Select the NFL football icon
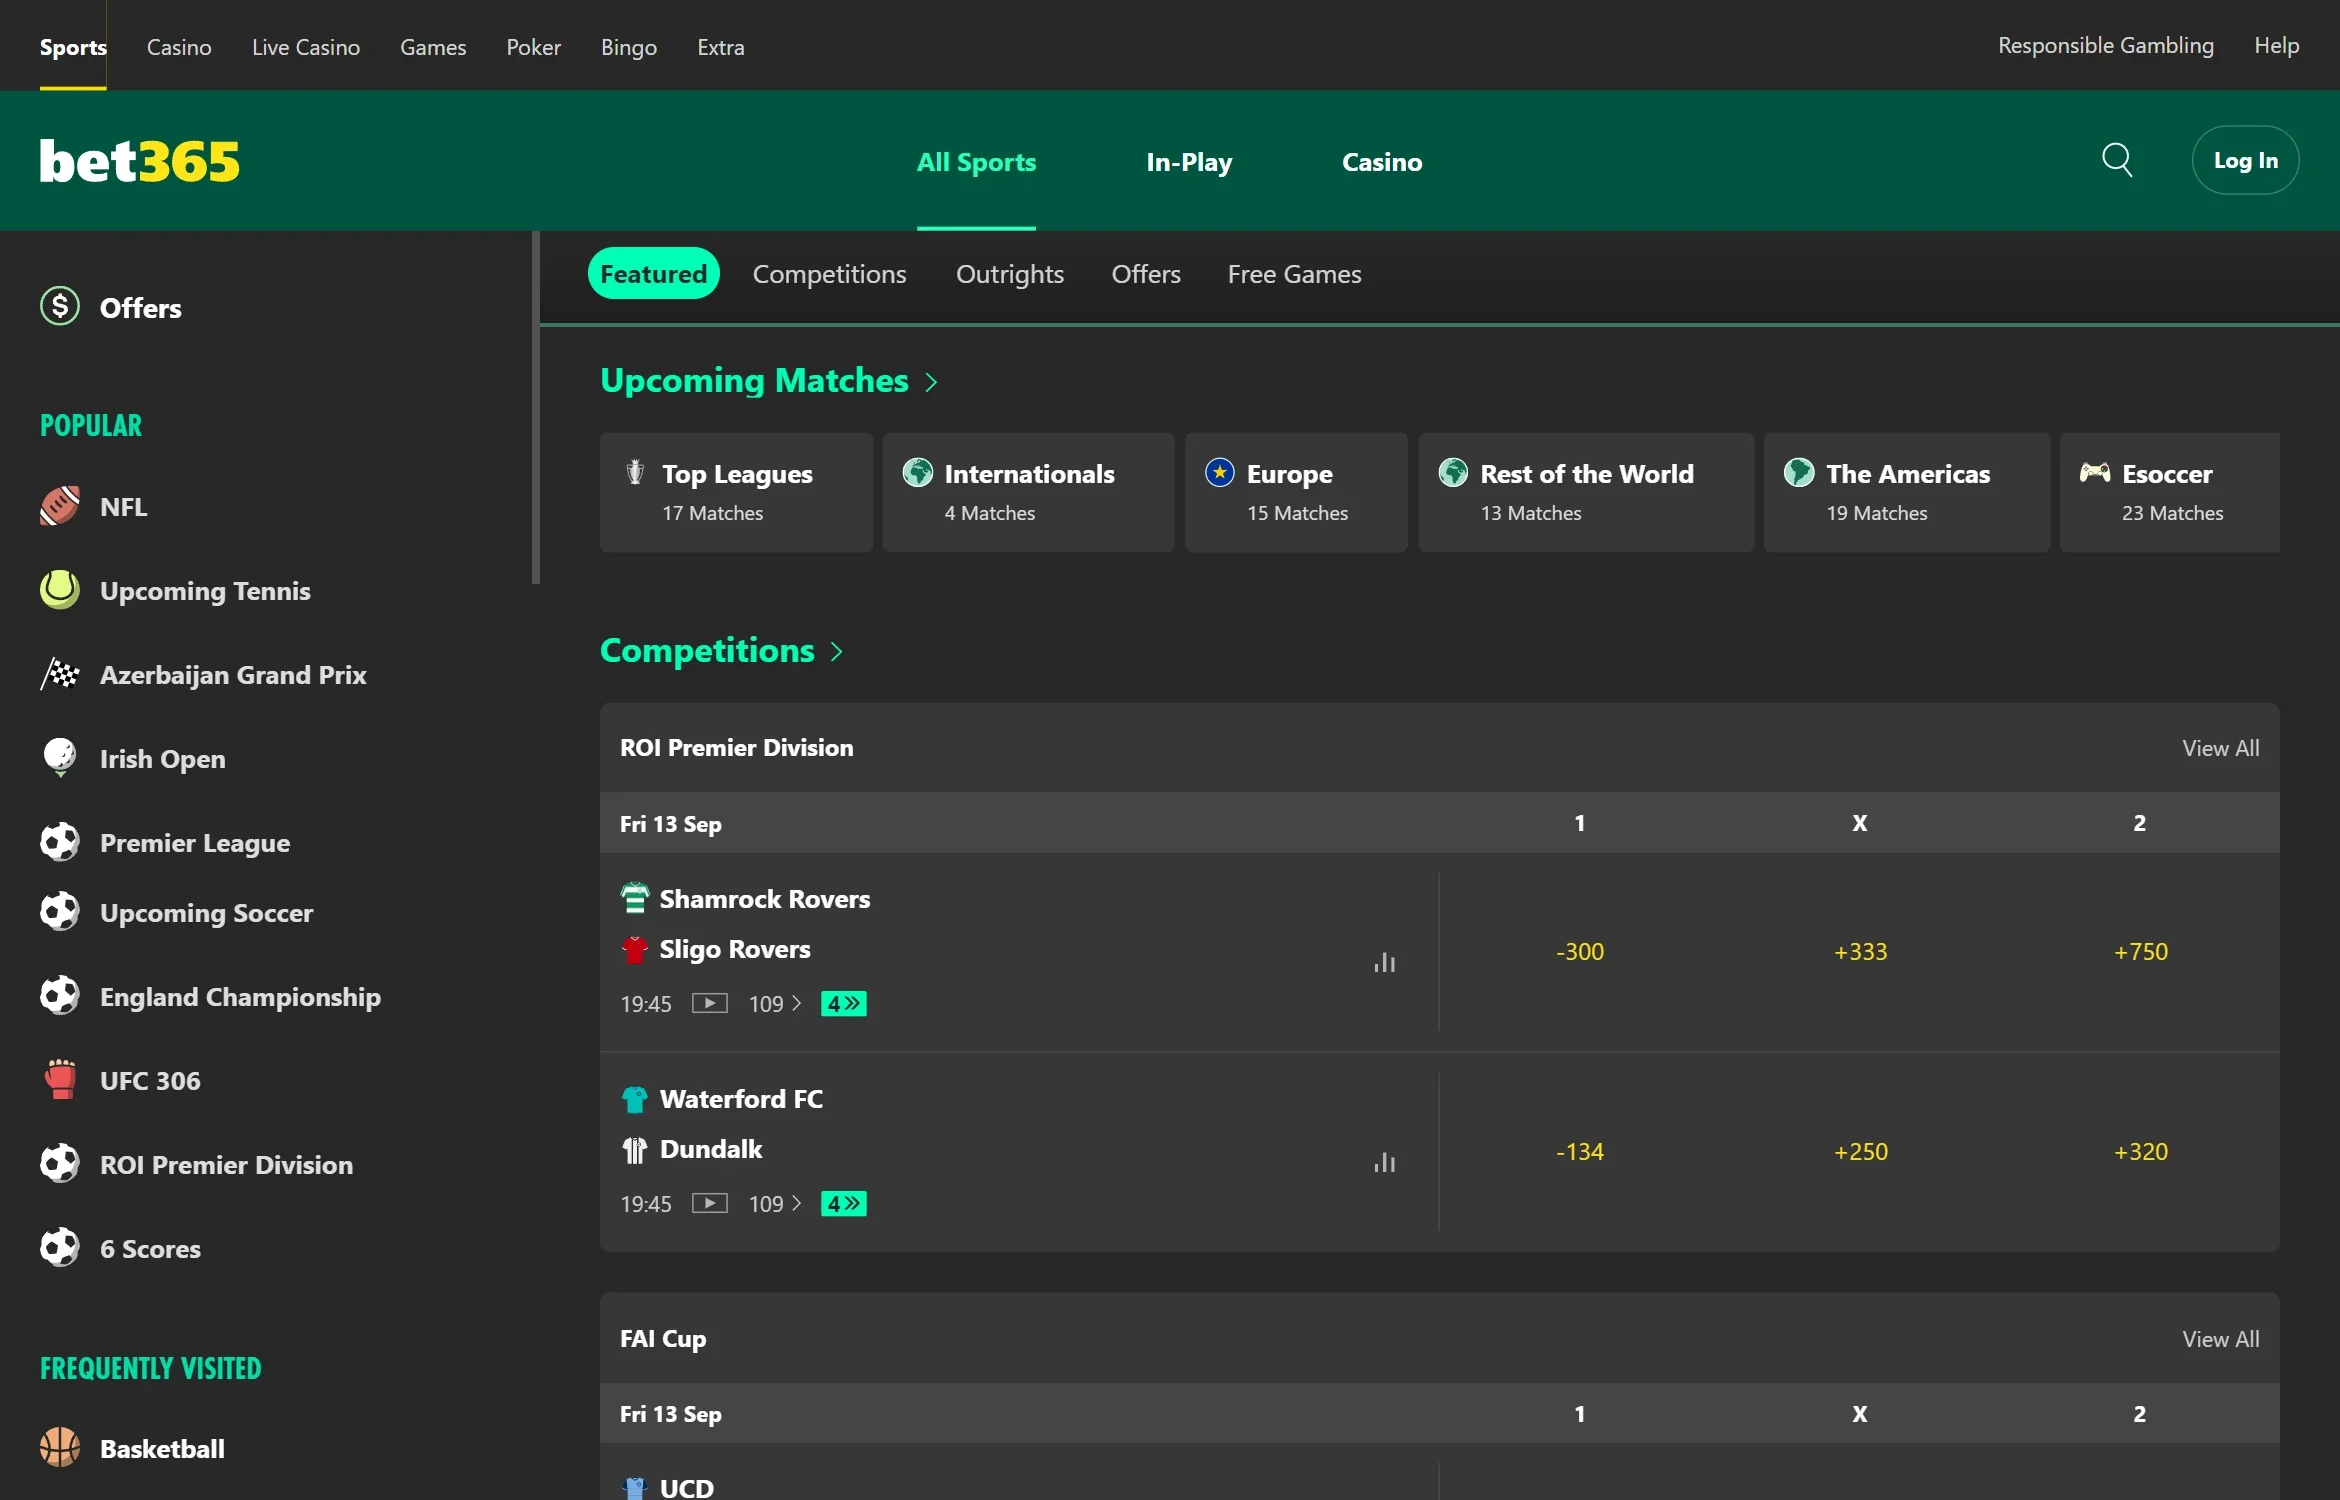Image resolution: width=2340 pixels, height=1500 pixels. (60, 506)
